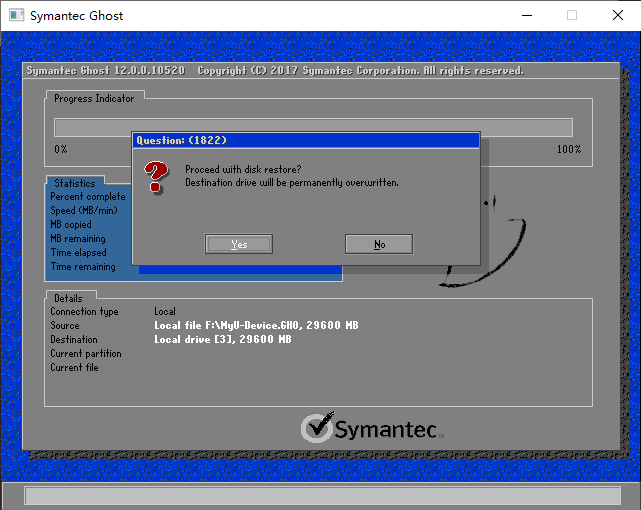
Task: Click the source file F:\MyU-Device.GHO text
Action: 254,325
